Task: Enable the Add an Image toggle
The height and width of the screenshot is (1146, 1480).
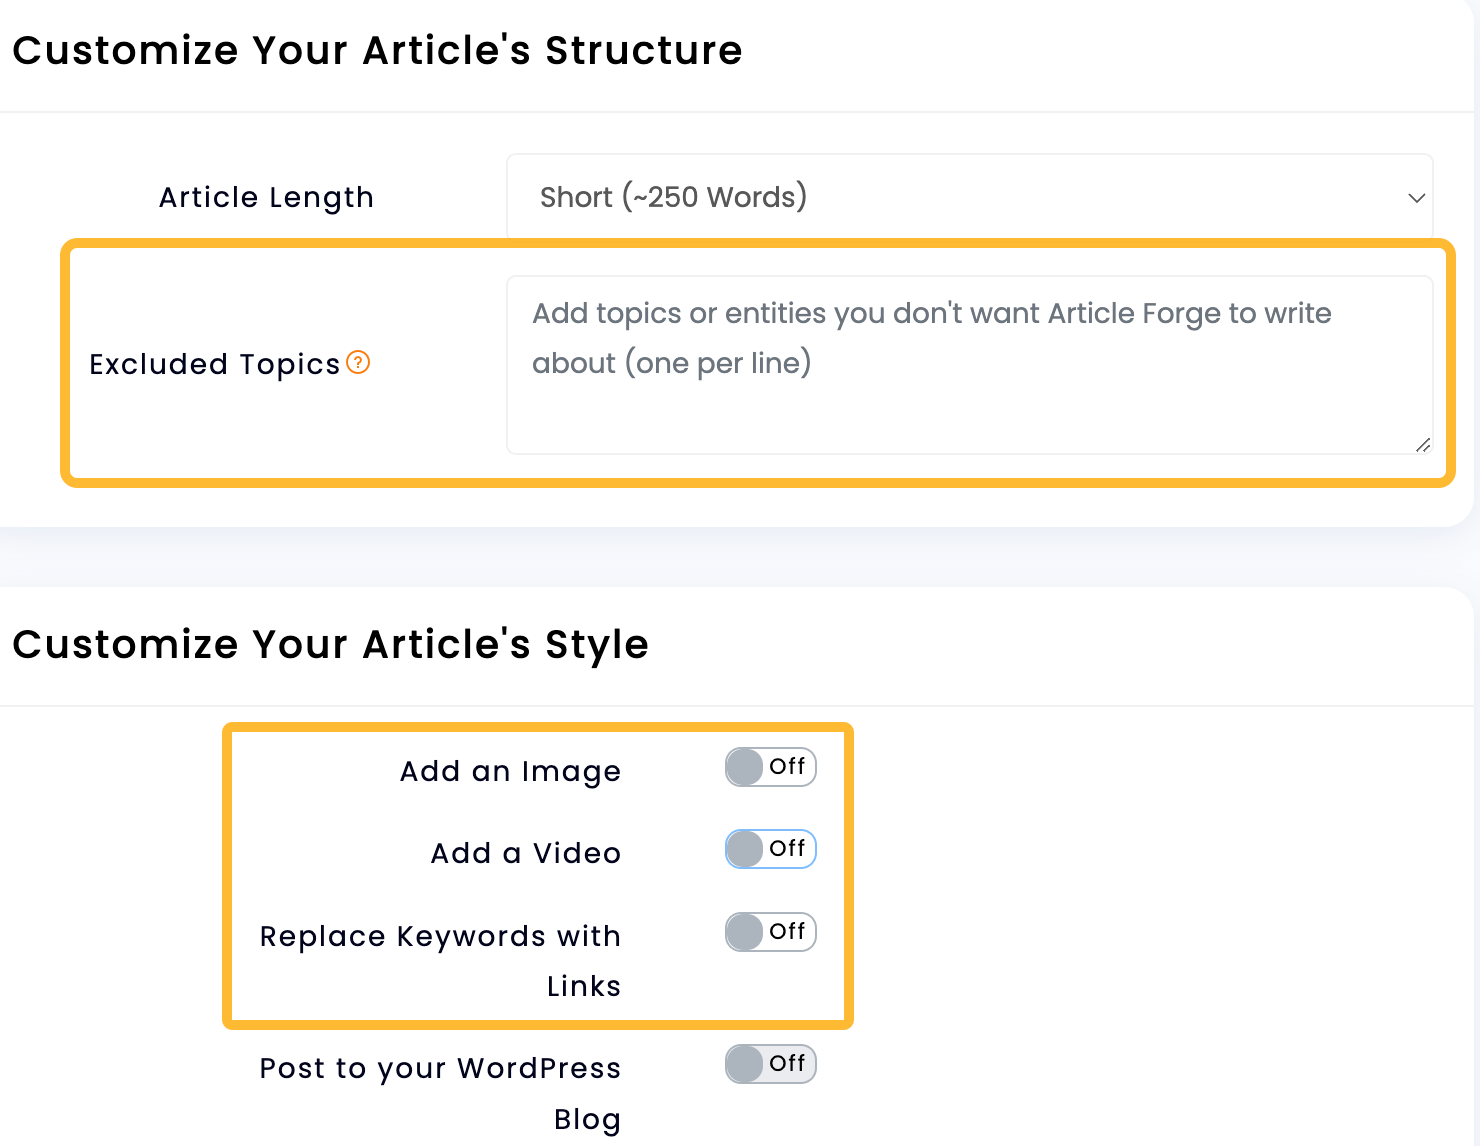Action: [x=770, y=767]
